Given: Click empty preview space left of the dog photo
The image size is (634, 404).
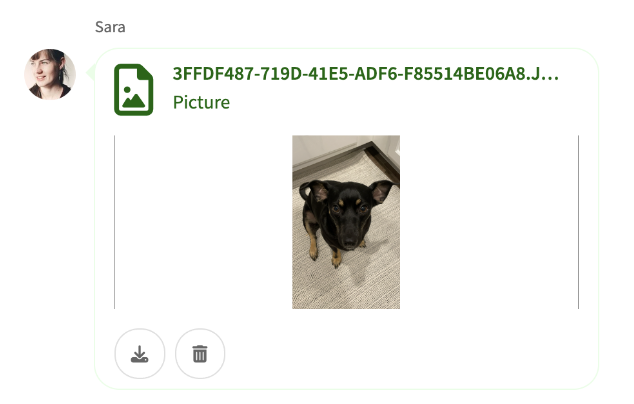Looking at the screenshot, I should 203,222.
